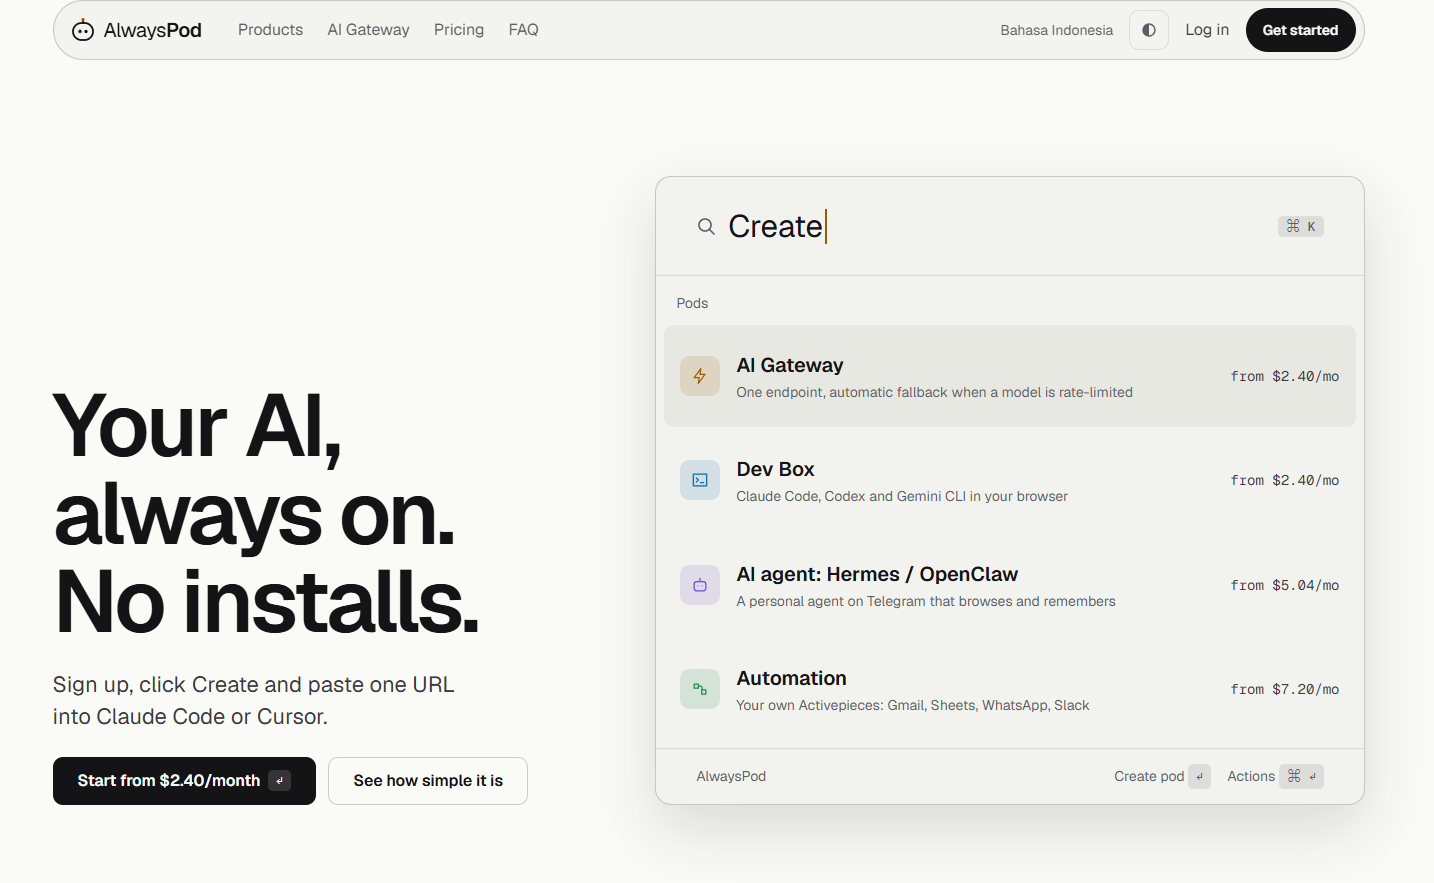This screenshot has height=883, width=1434.
Task: Click the search magnifier icon in palette
Action: coord(706,227)
